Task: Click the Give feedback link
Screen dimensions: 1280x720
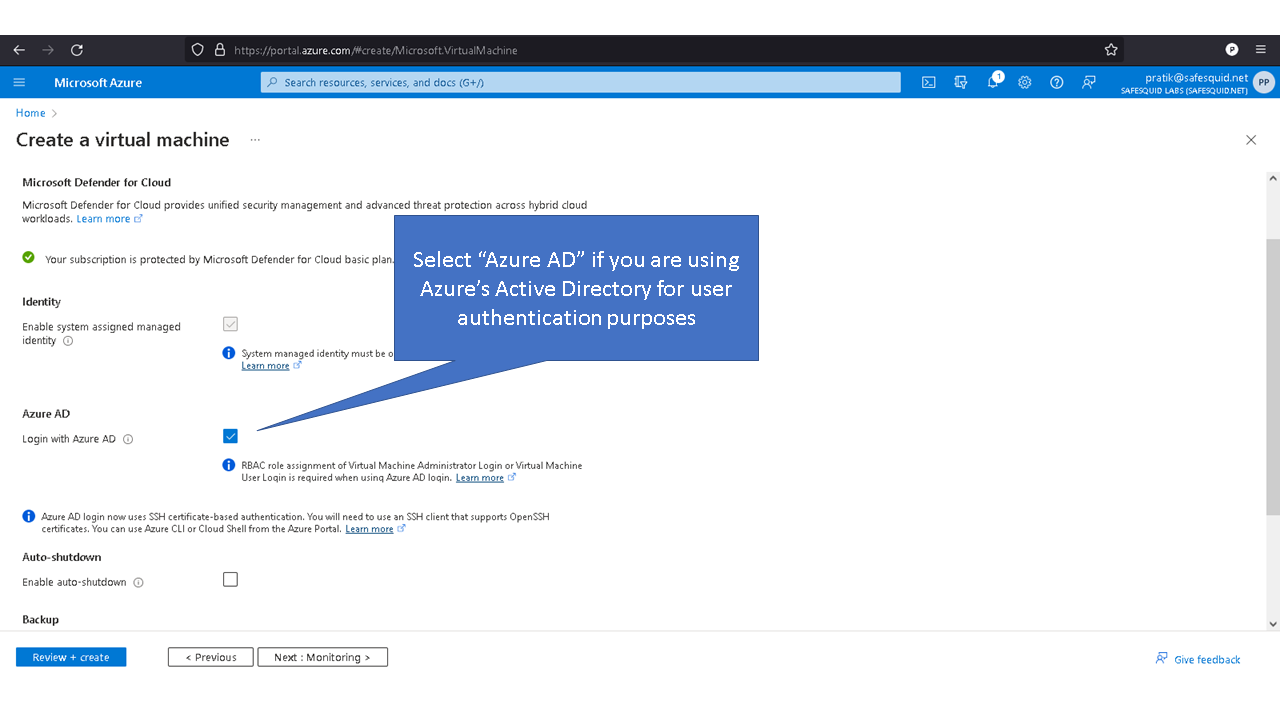Action: [x=1198, y=659]
